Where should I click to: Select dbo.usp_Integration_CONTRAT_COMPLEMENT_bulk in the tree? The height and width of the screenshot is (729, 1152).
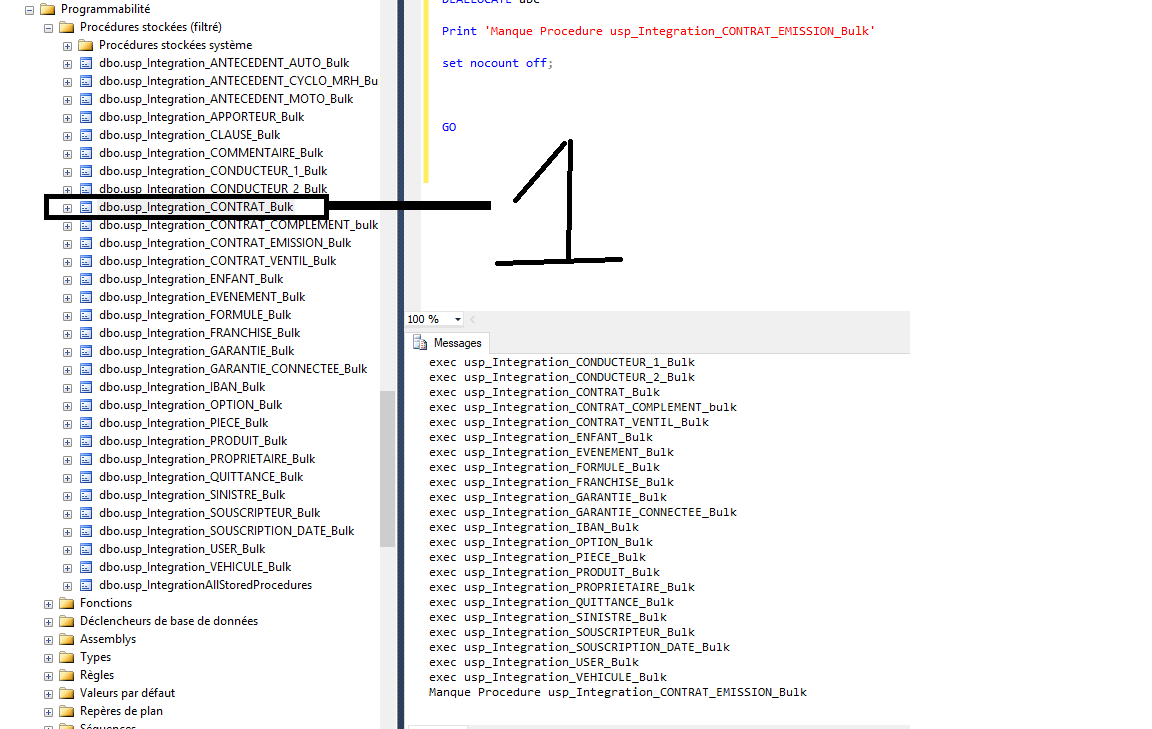click(239, 225)
